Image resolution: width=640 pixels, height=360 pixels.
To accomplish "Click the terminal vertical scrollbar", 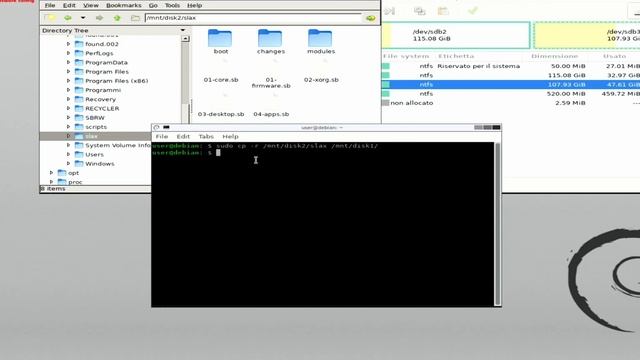I will click(x=498, y=224).
